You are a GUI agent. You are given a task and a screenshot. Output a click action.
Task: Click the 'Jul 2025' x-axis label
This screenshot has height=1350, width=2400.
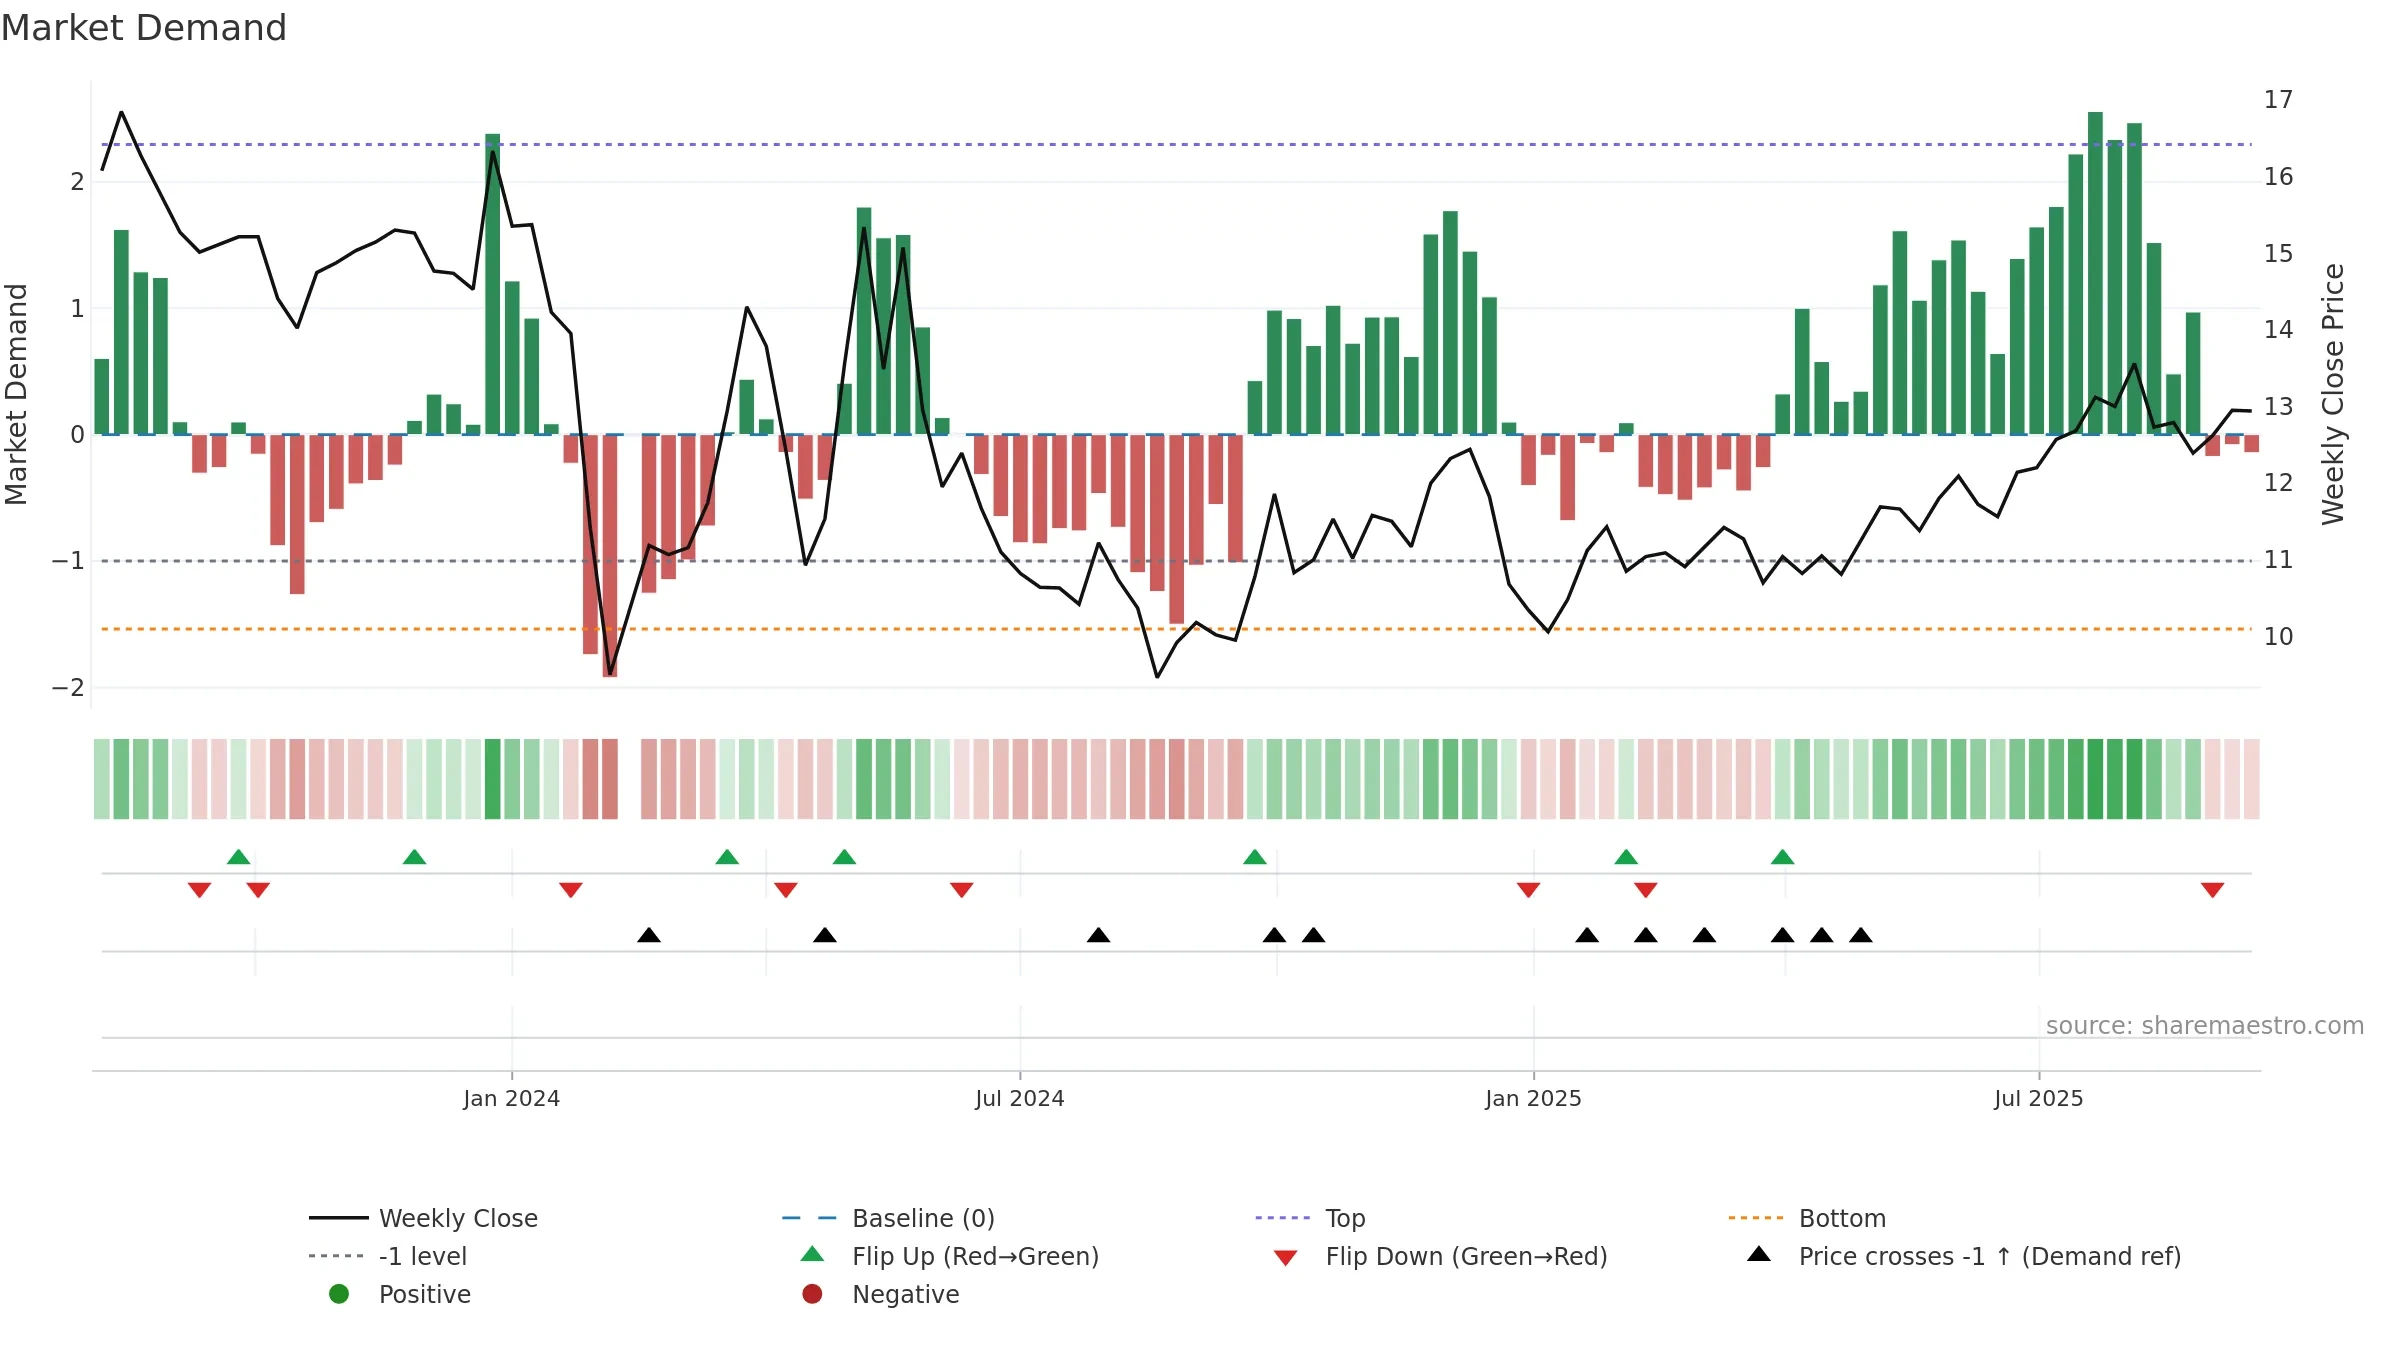2038,1099
